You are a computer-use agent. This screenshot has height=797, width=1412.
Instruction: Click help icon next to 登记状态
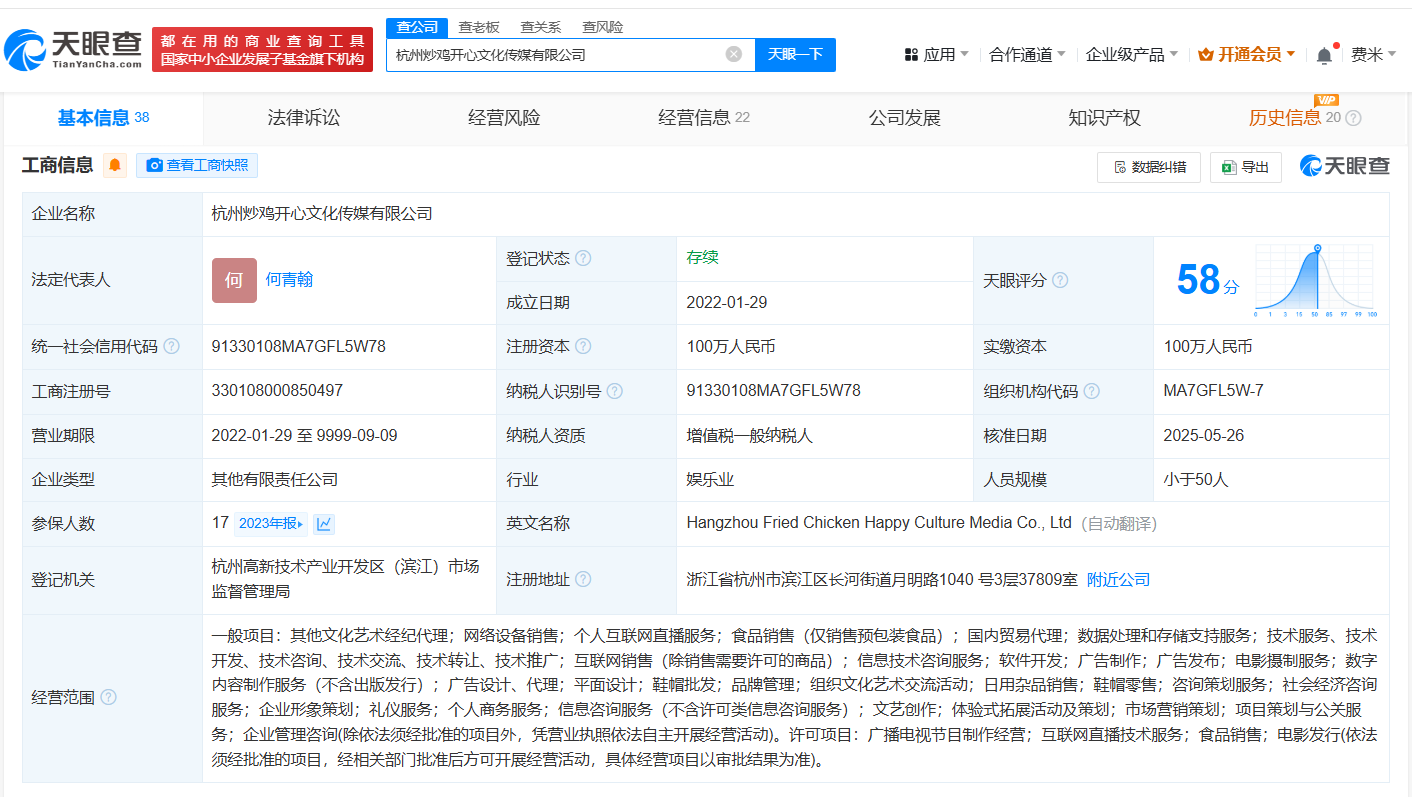pos(583,258)
